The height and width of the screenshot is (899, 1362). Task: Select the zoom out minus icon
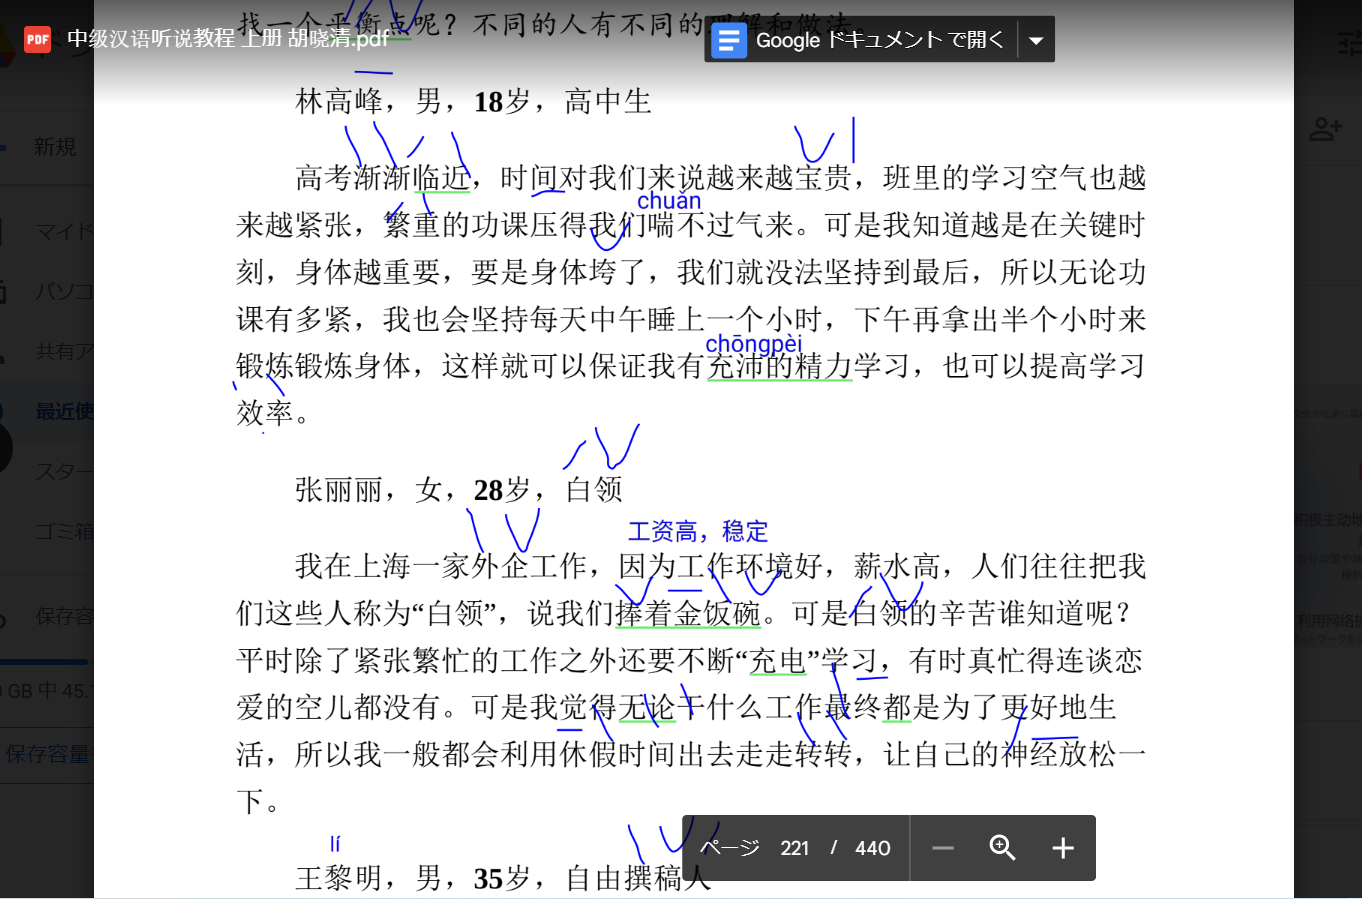coord(942,848)
